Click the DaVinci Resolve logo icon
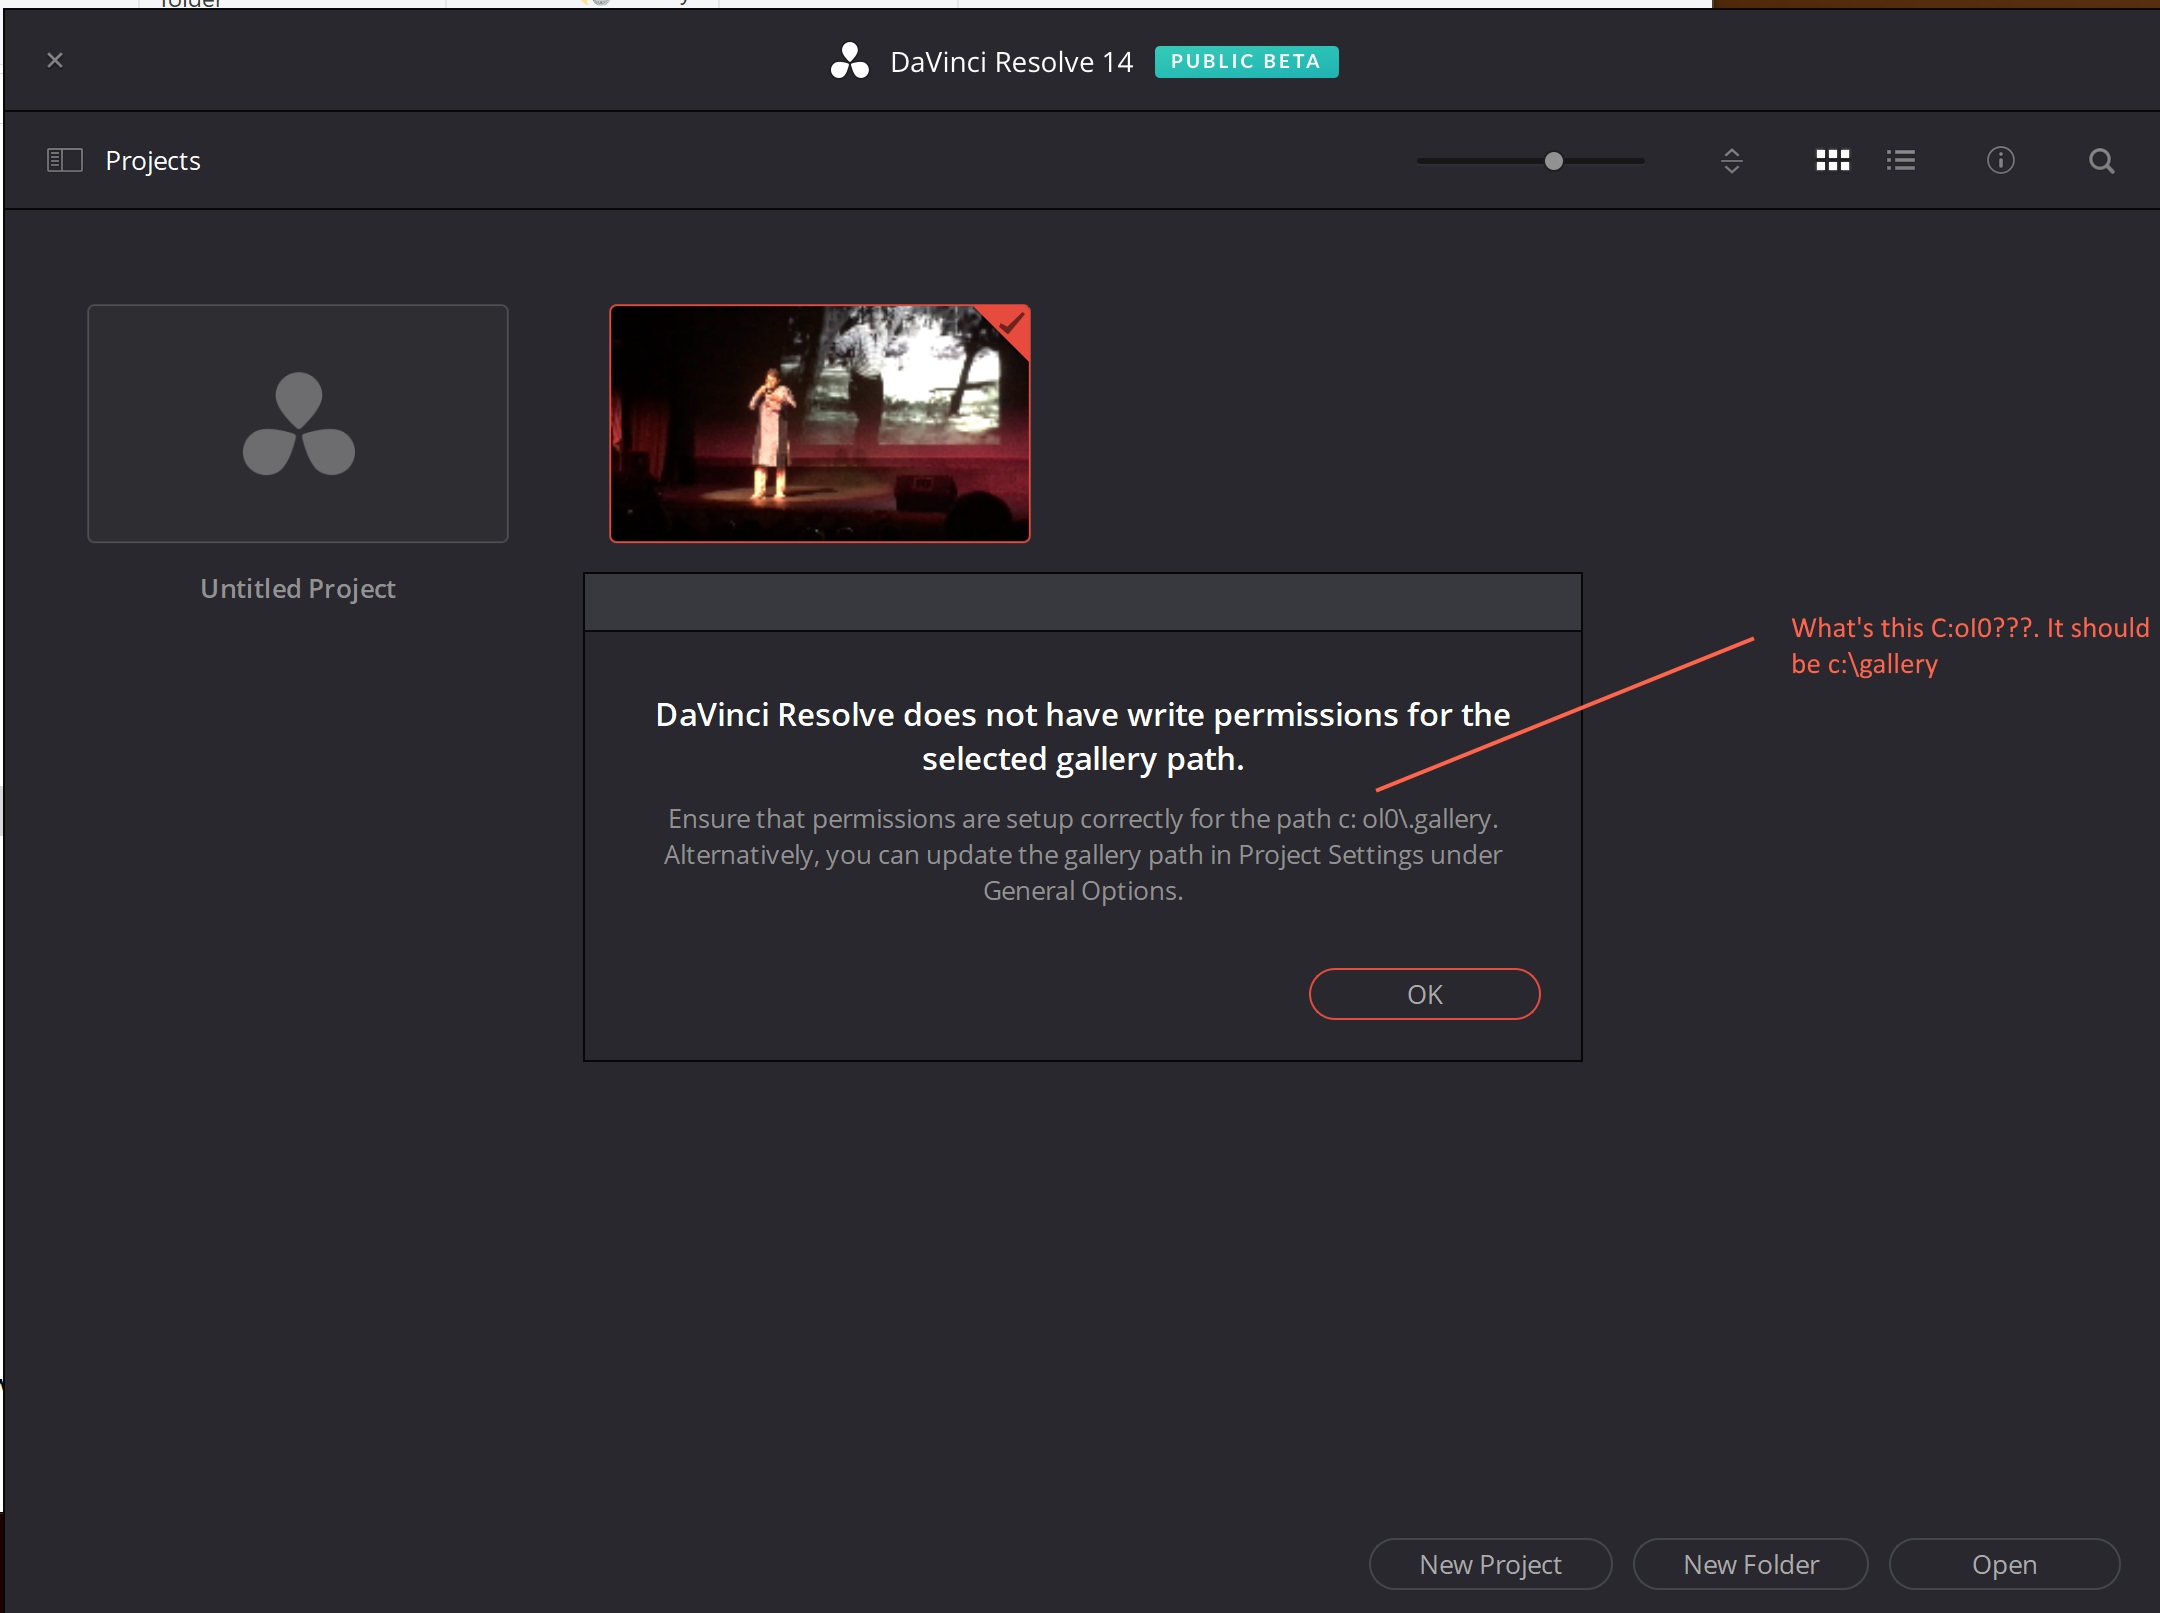Image resolution: width=2160 pixels, height=1613 pixels. tap(850, 61)
